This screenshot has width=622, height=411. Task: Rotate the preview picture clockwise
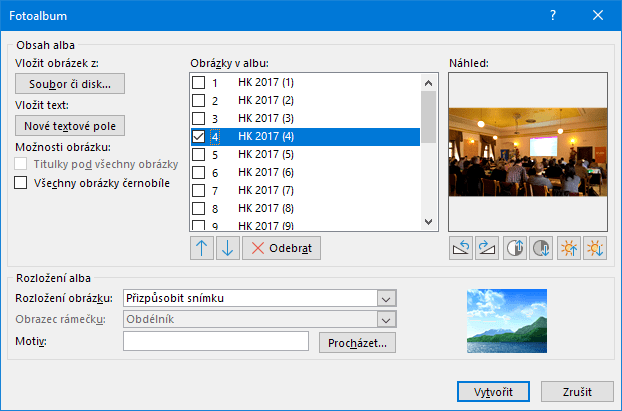[x=487, y=248]
